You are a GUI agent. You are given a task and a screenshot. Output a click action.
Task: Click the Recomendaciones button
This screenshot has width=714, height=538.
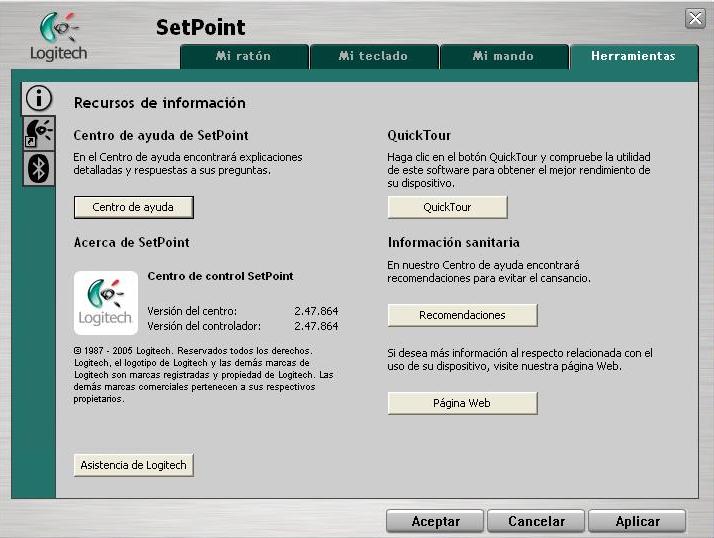pyautogui.click(x=462, y=315)
